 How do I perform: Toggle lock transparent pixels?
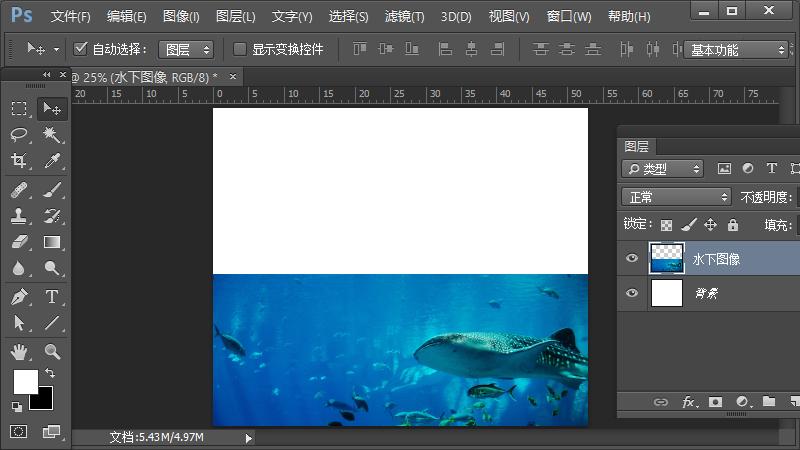point(666,225)
